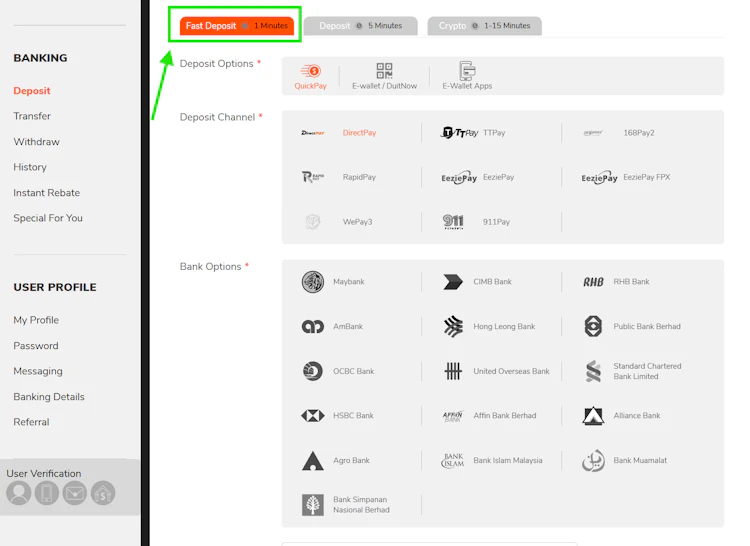This screenshot has width=750, height=546.
Task: Pick the RapidPay channel logo
Action: coord(313,177)
